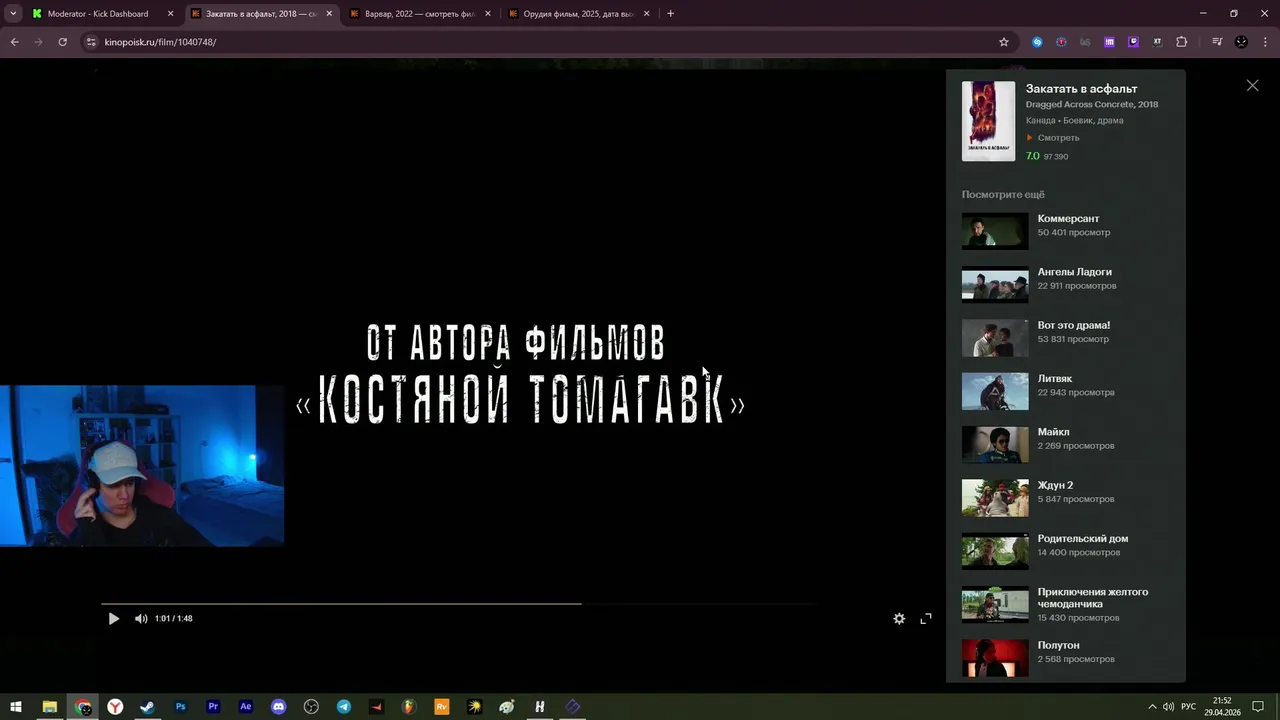Open Photoshop from the taskbar
1280x720 pixels.
tap(181, 706)
